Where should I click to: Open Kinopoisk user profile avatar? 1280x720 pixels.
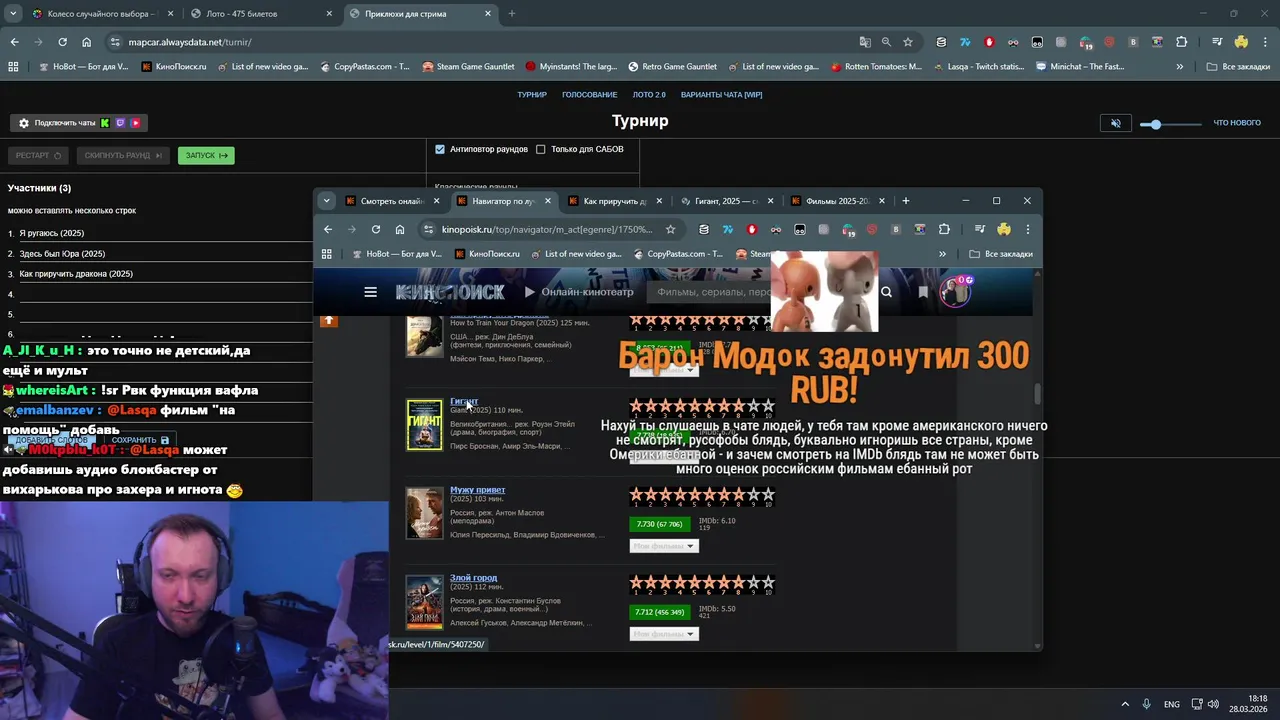[x=955, y=292]
